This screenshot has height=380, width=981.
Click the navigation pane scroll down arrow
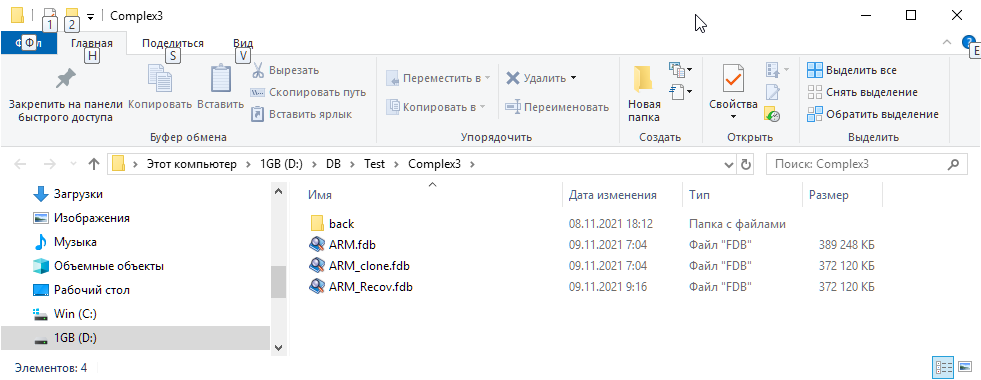tap(278, 348)
